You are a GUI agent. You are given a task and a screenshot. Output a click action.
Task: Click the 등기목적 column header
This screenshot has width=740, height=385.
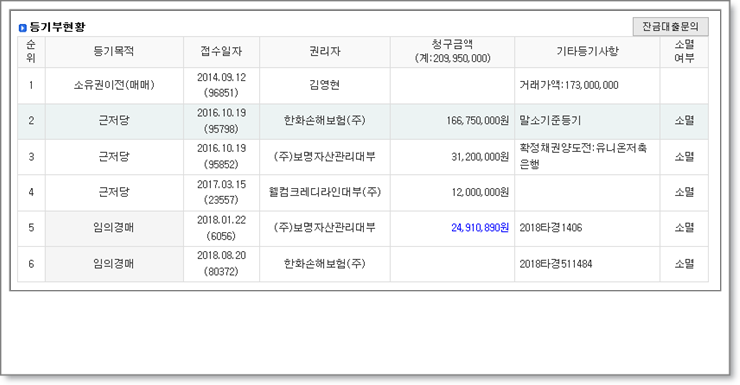click(x=114, y=51)
